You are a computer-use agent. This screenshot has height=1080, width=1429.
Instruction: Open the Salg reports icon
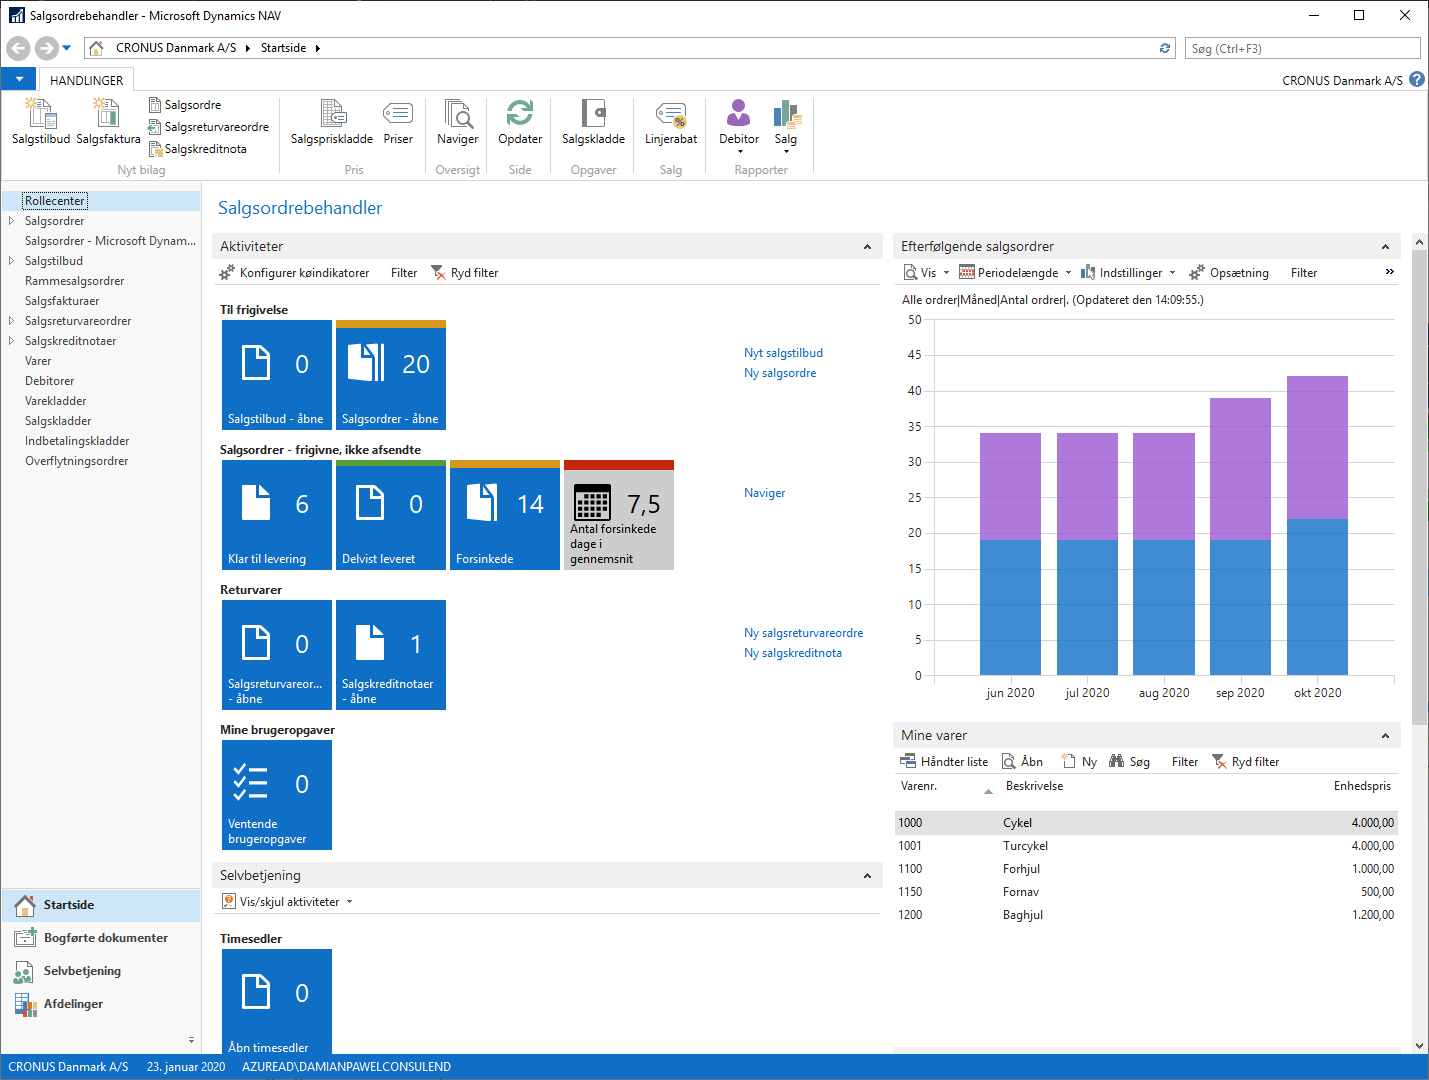coord(786,125)
